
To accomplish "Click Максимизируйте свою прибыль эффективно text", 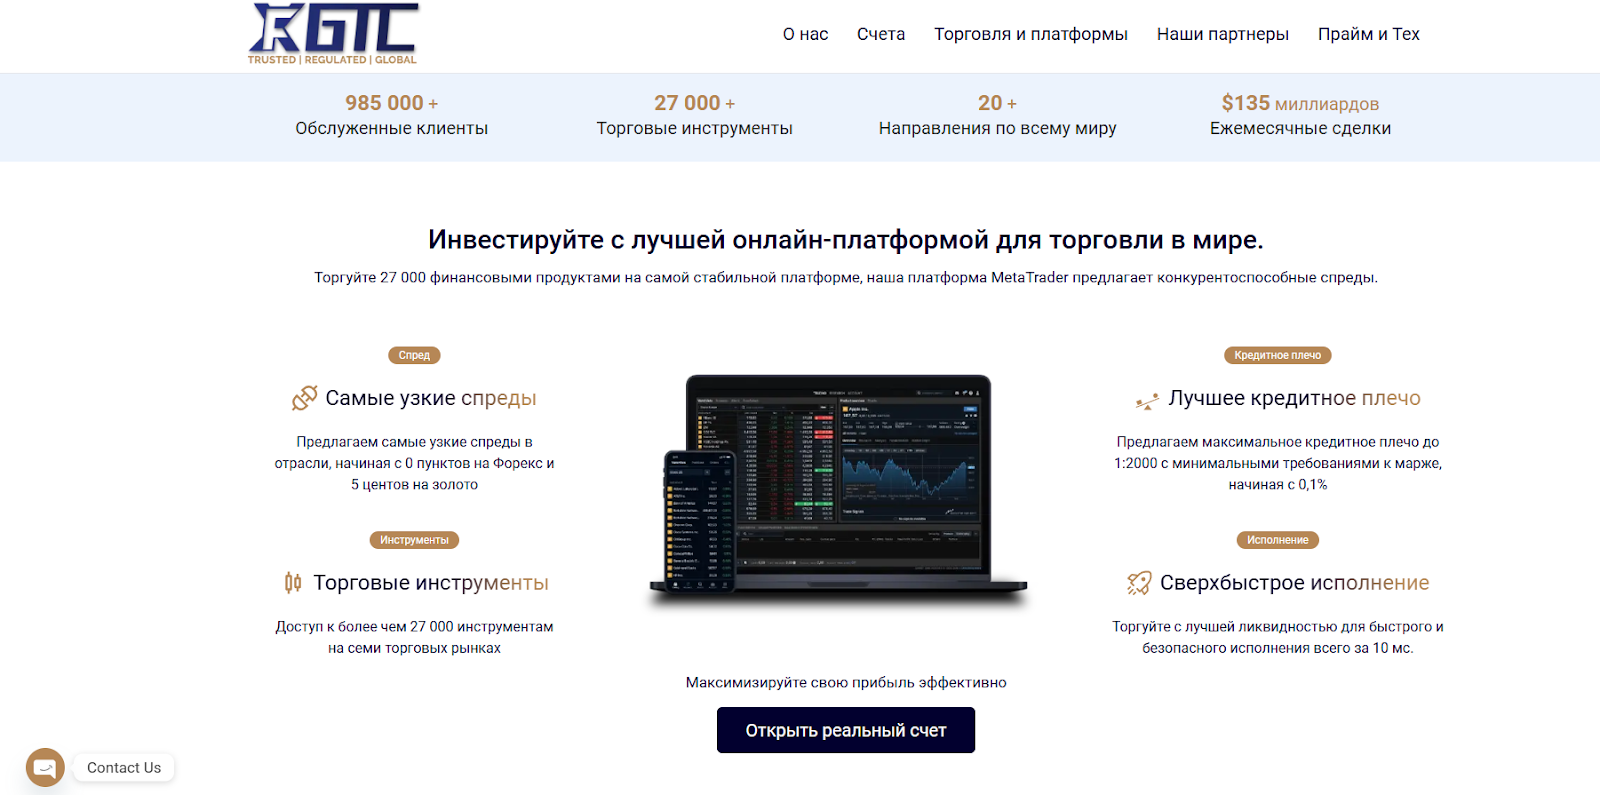I will (x=846, y=682).
